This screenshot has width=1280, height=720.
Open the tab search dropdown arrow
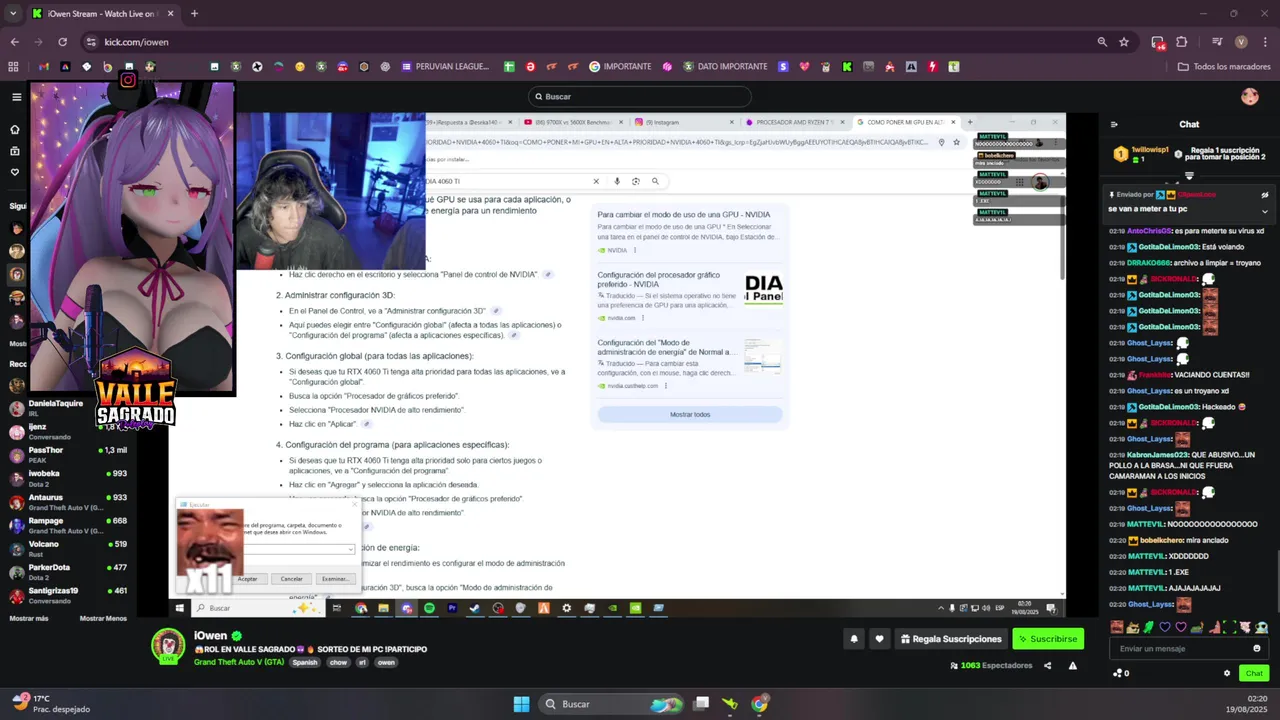pos(13,13)
